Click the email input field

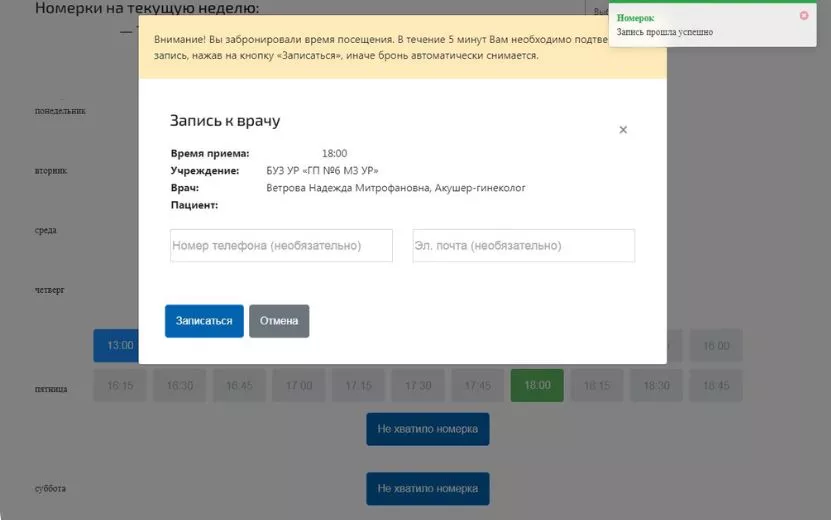point(523,246)
